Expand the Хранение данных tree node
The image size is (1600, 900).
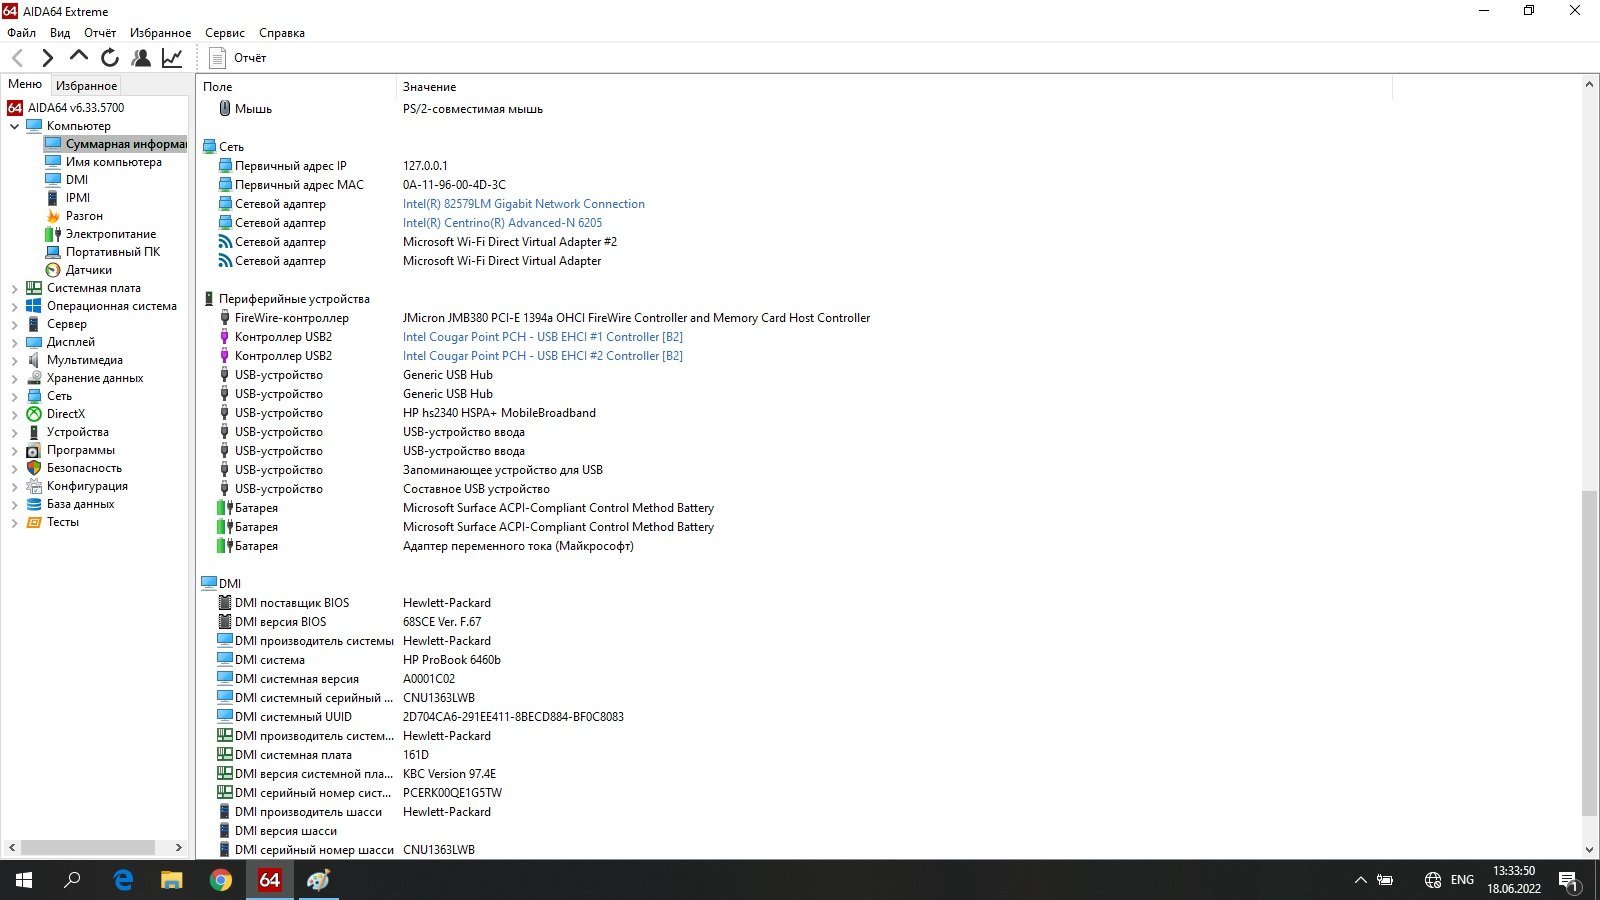pyautogui.click(x=14, y=378)
